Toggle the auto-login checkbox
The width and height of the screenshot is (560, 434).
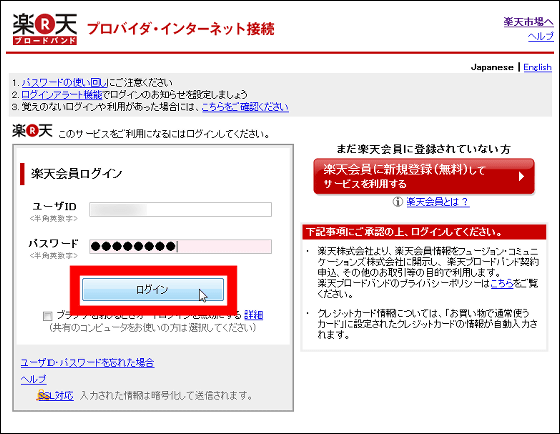tap(48, 316)
